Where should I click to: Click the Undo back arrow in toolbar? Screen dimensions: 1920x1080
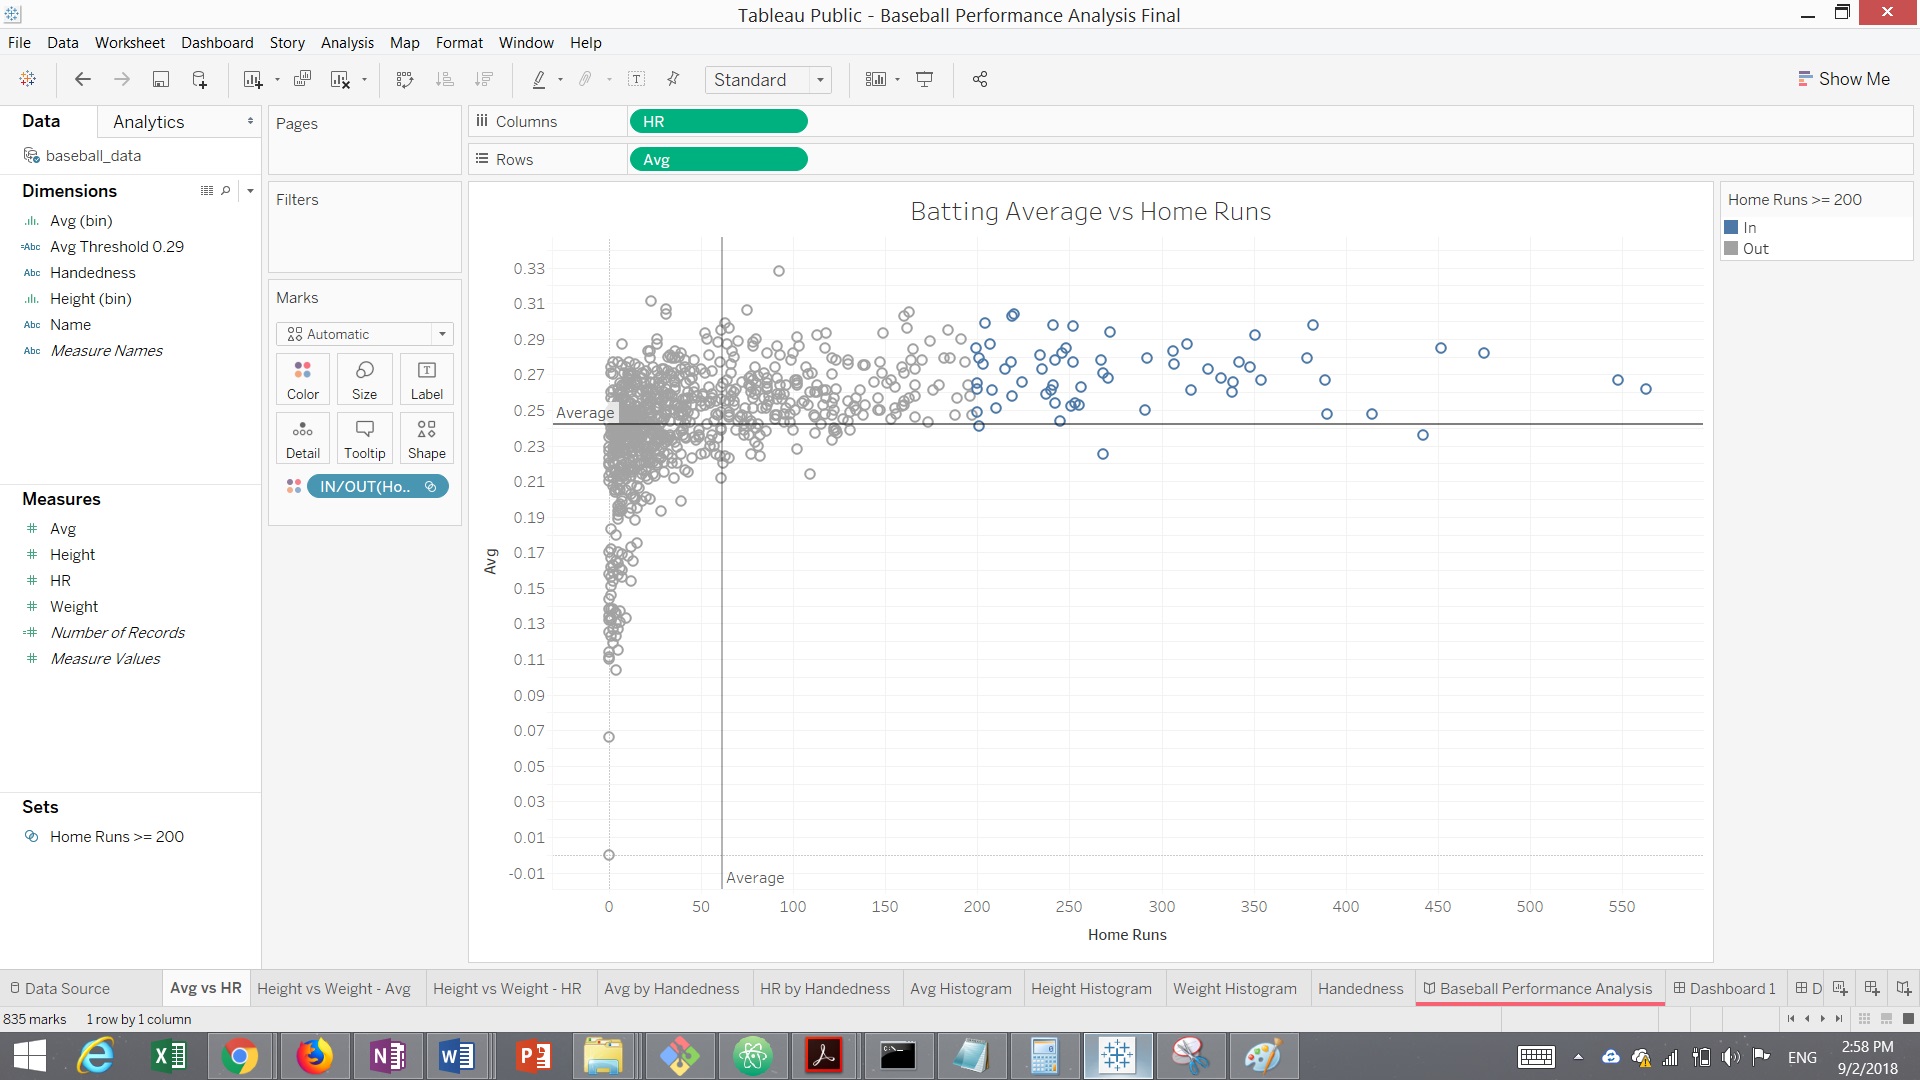(x=83, y=79)
